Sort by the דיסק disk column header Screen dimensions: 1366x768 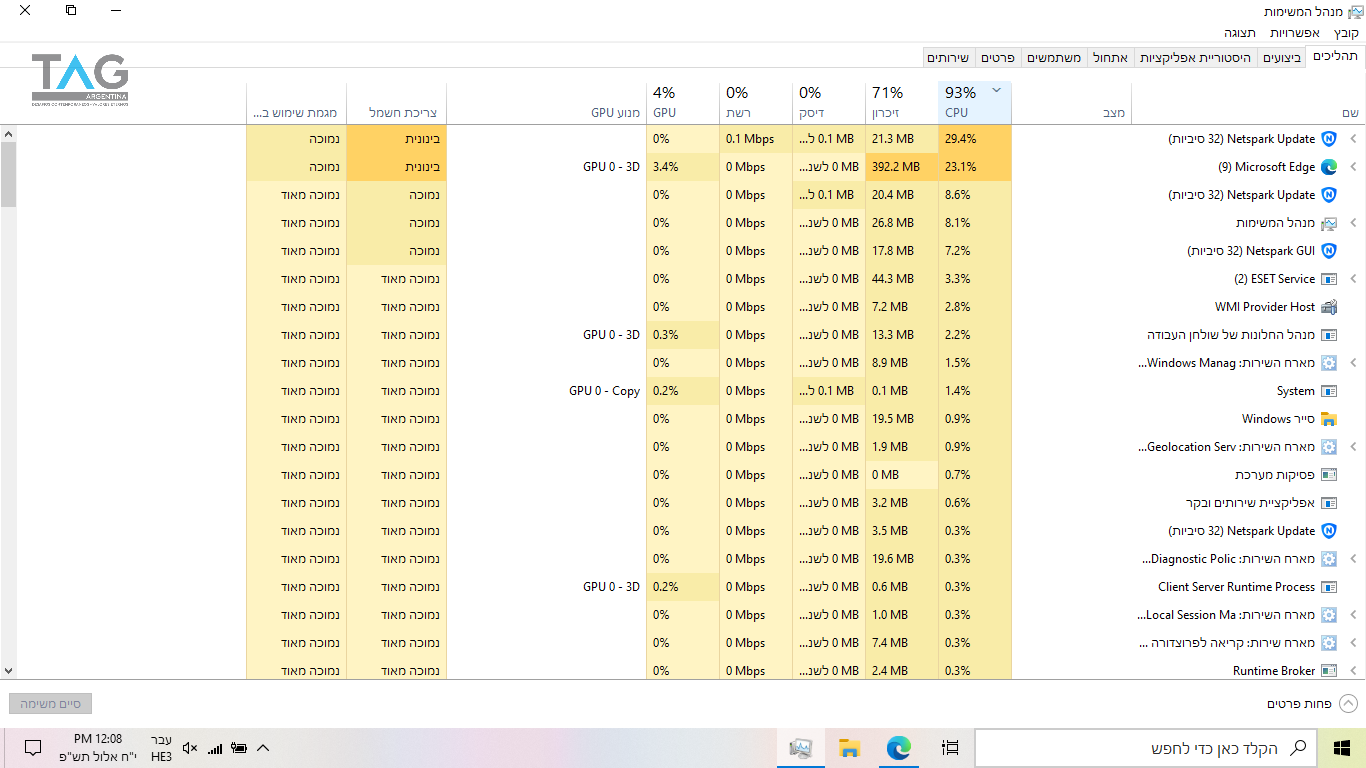[x=828, y=103]
